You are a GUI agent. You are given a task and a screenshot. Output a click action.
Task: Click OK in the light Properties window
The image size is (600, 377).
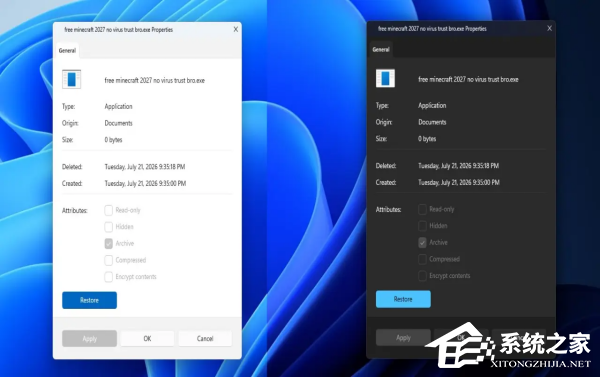point(147,339)
